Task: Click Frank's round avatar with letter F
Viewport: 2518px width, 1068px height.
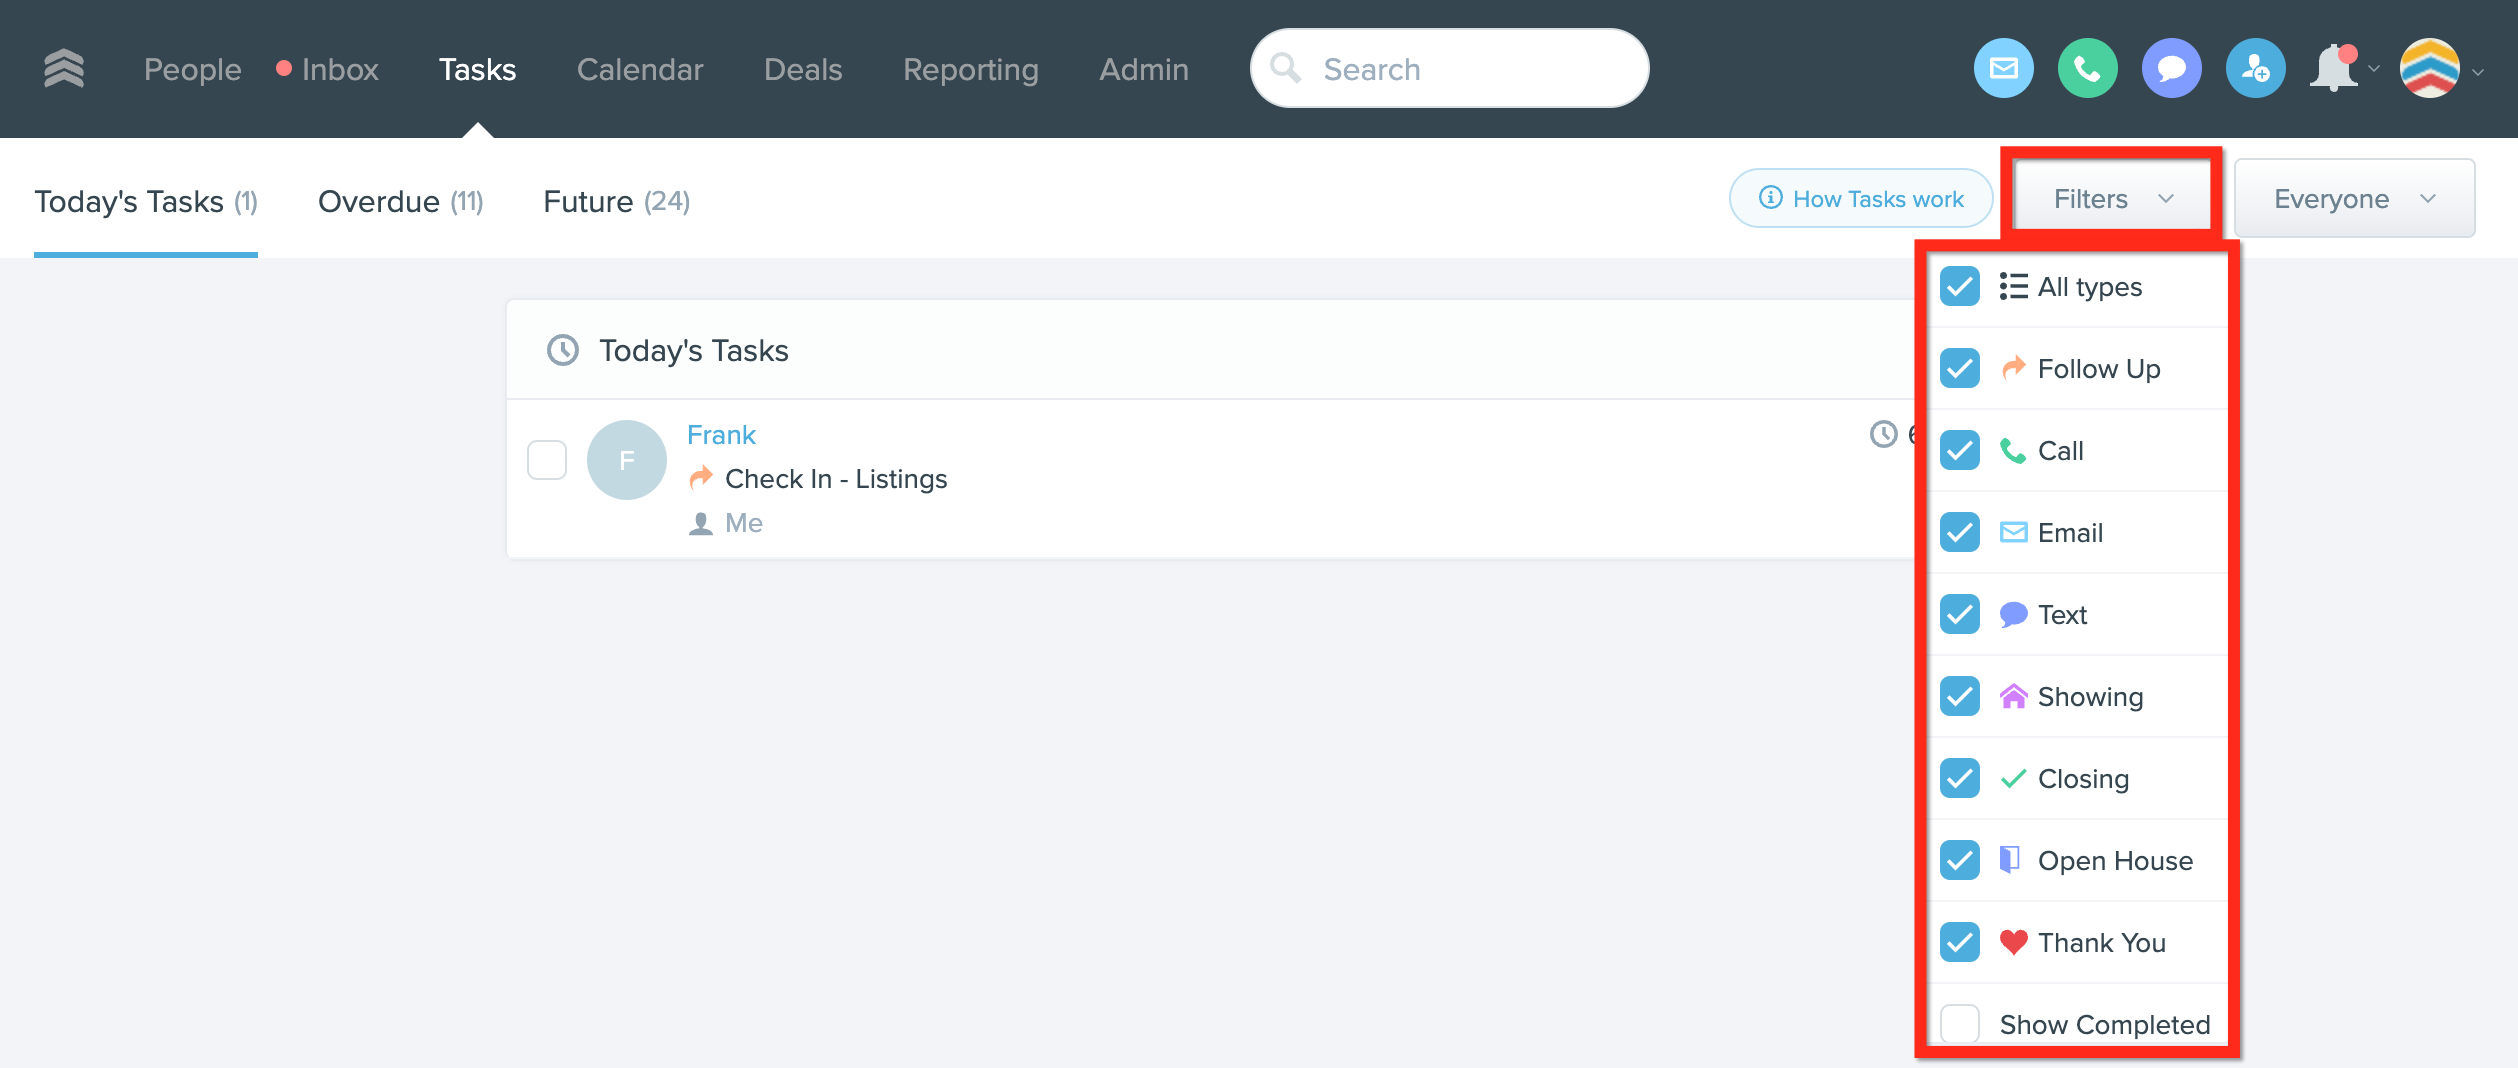Action: click(x=626, y=460)
